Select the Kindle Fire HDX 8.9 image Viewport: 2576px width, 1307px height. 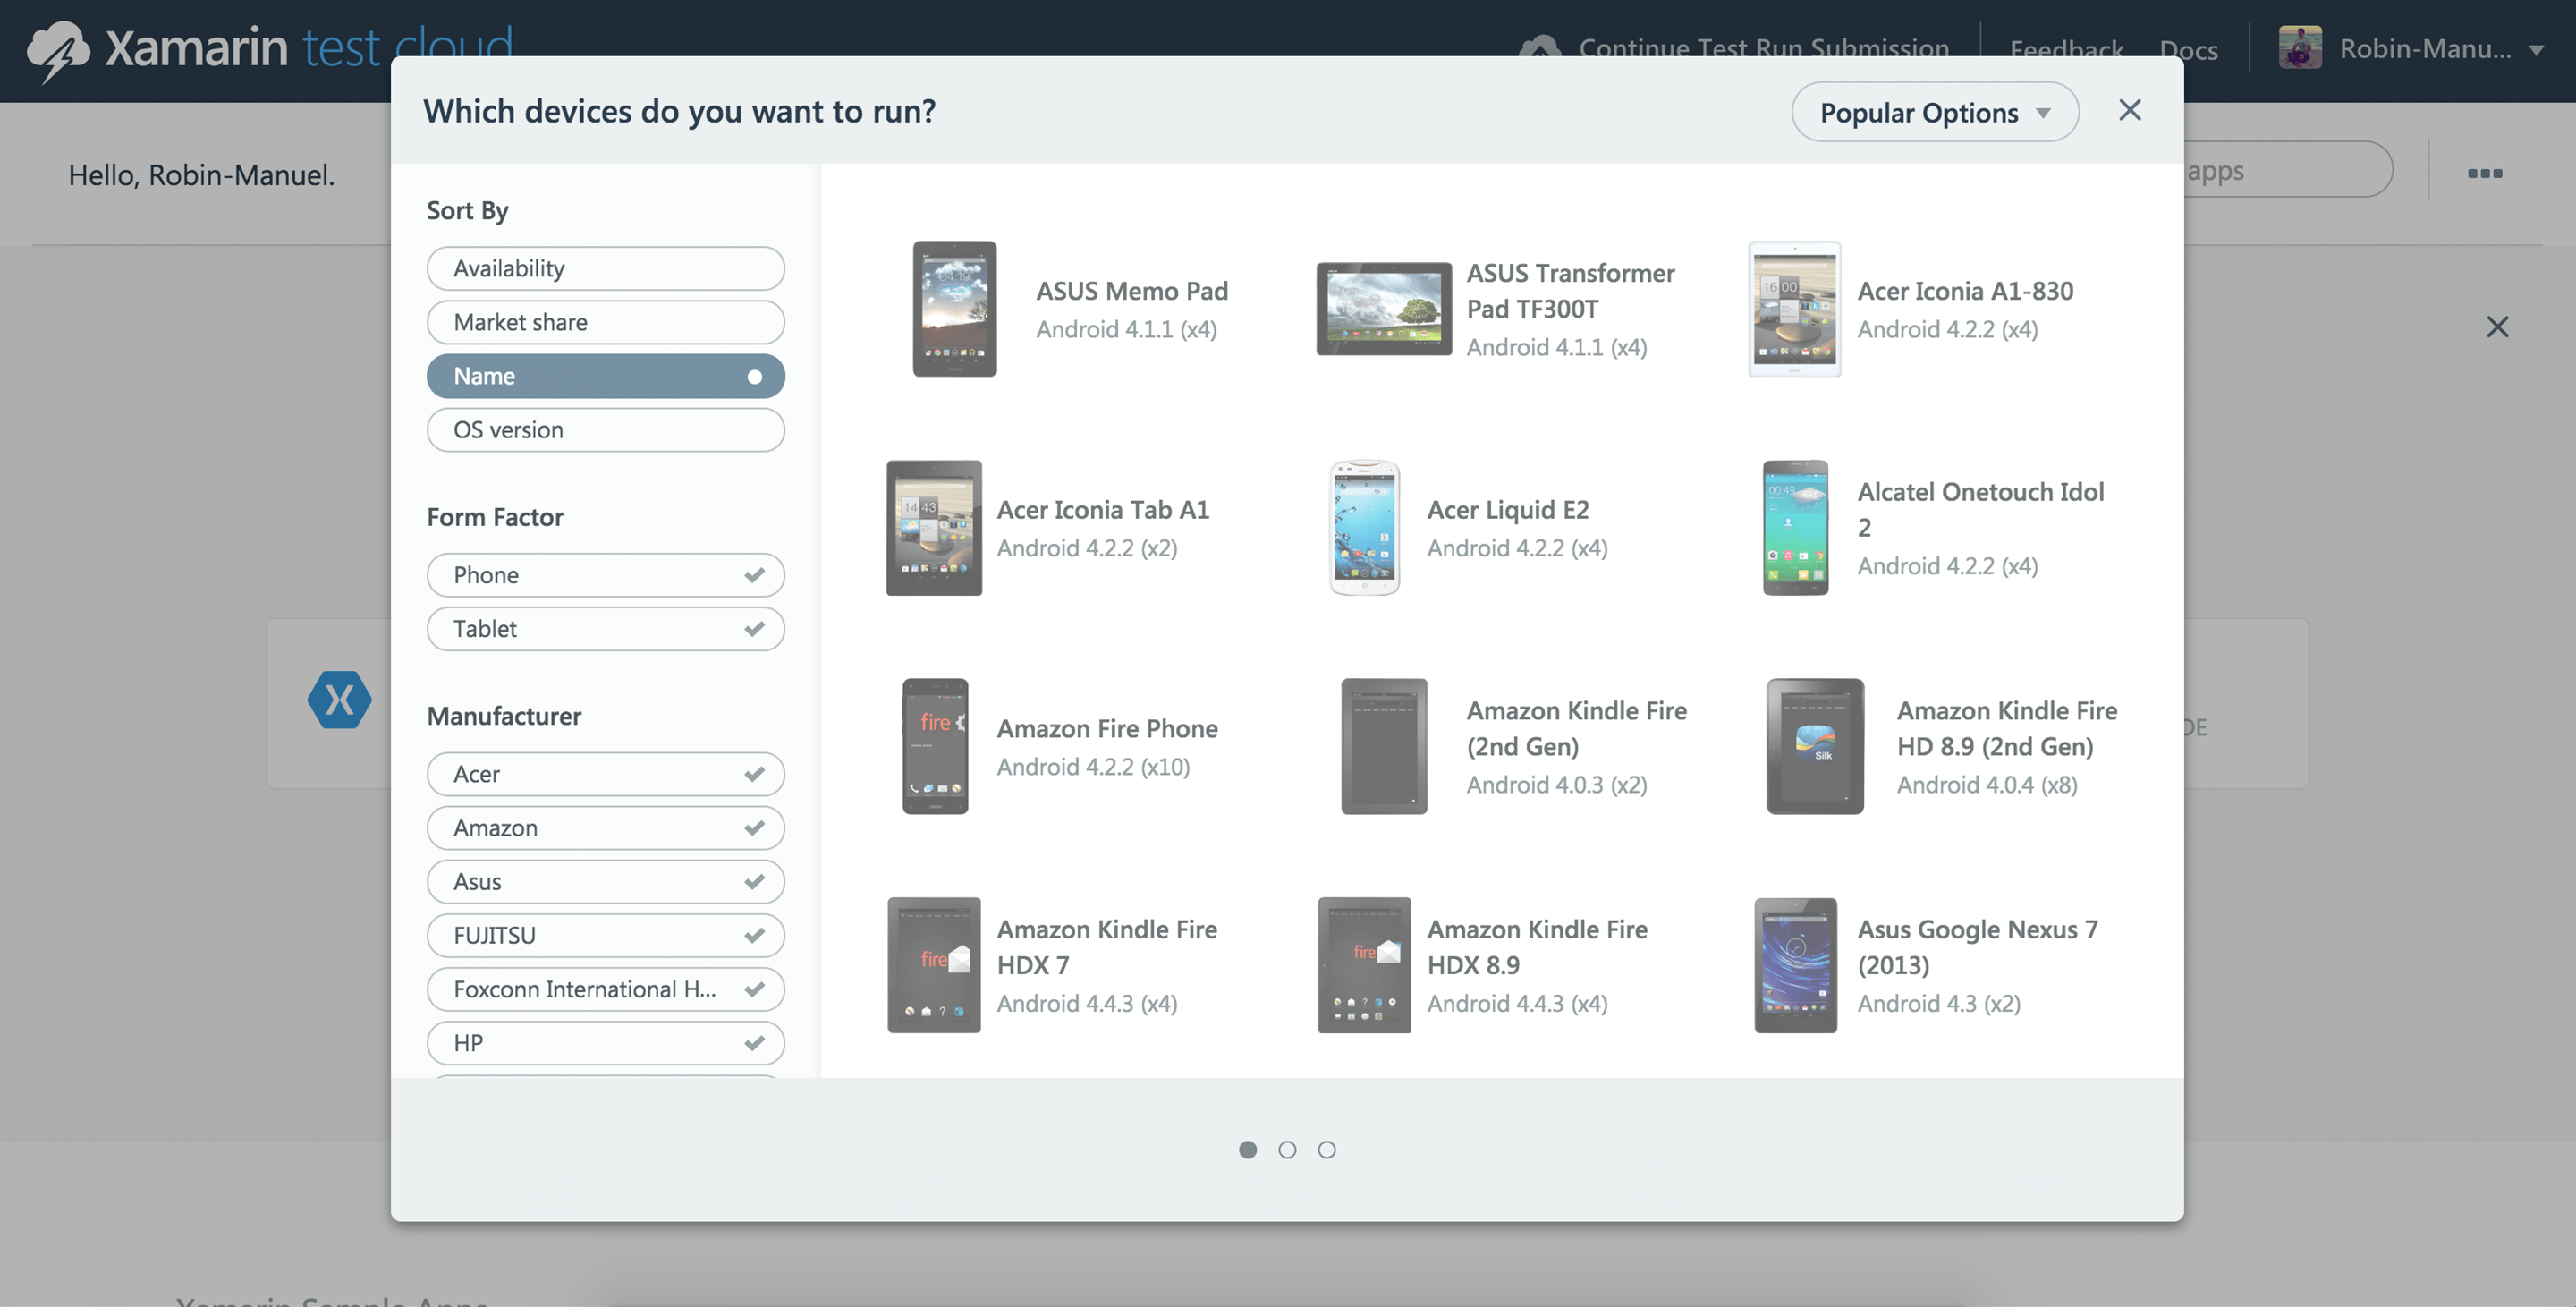(x=1364, y=965)
